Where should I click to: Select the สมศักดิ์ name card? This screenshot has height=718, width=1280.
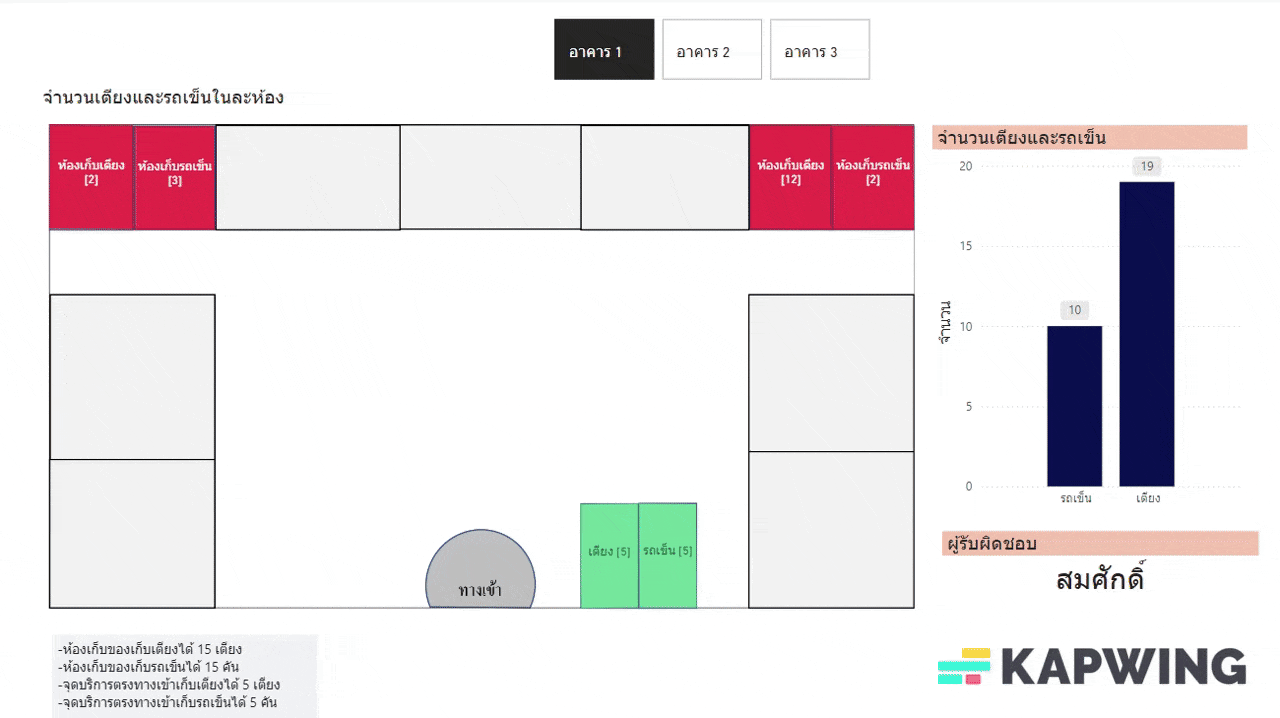tap(1099, 579)
